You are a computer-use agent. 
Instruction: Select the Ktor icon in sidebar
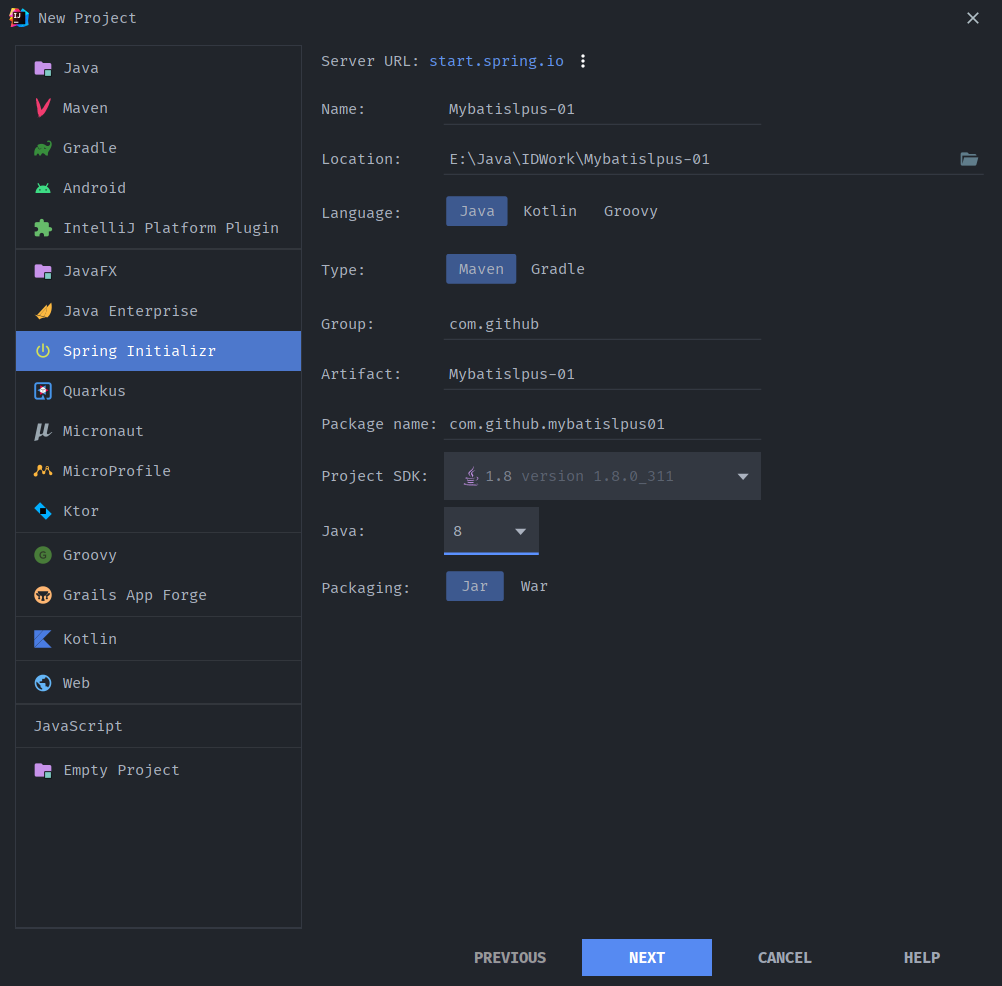[43, 511]
